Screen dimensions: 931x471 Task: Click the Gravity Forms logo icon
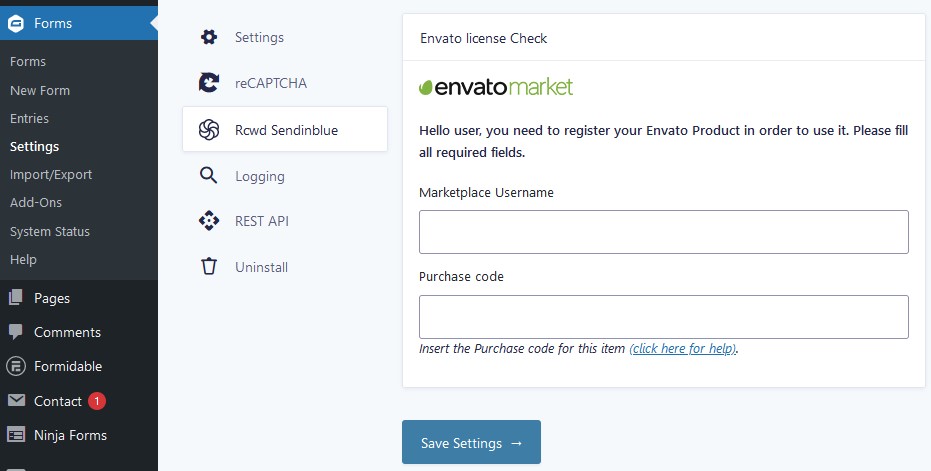point(16,23)
